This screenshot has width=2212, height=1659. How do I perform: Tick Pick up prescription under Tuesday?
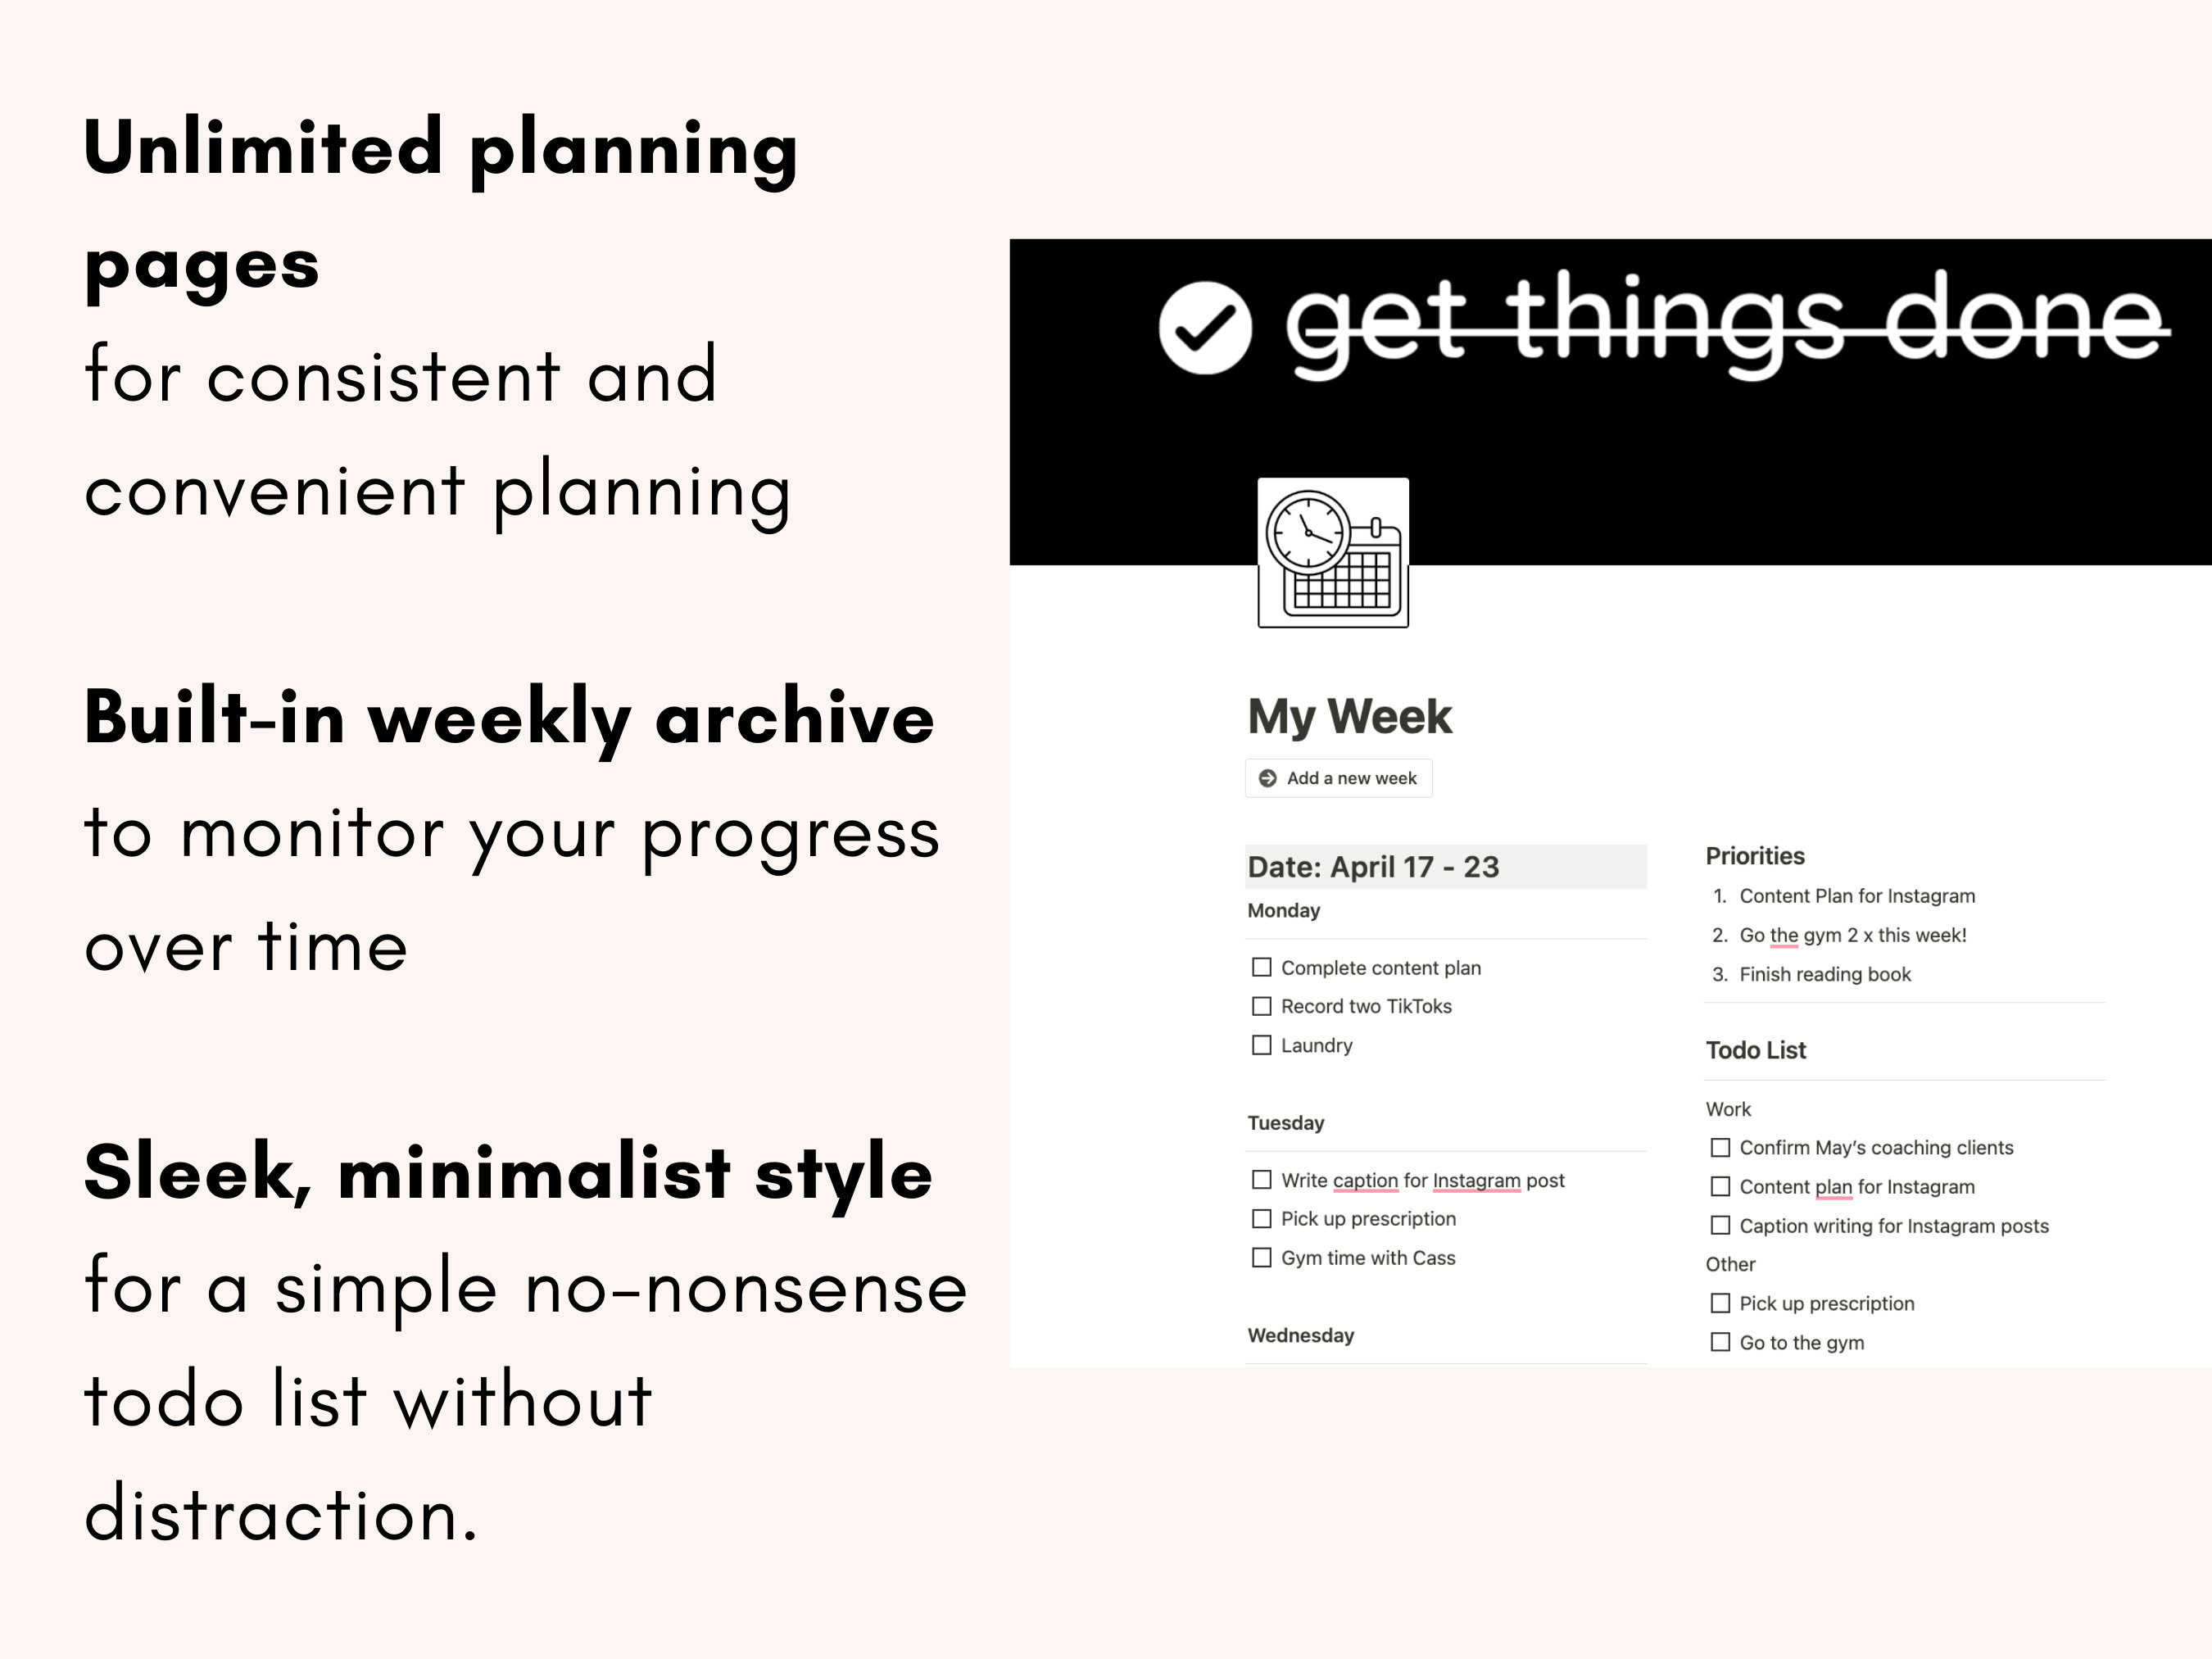1262,1219
